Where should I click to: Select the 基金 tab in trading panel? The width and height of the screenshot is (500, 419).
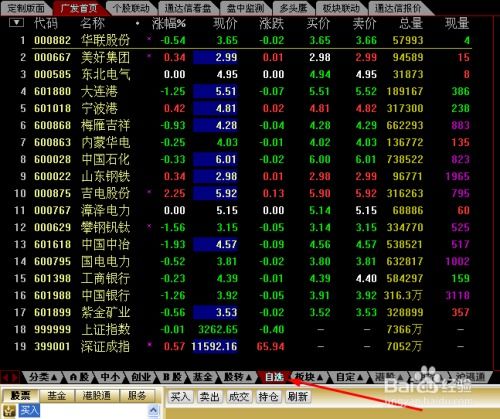(57, 396)
